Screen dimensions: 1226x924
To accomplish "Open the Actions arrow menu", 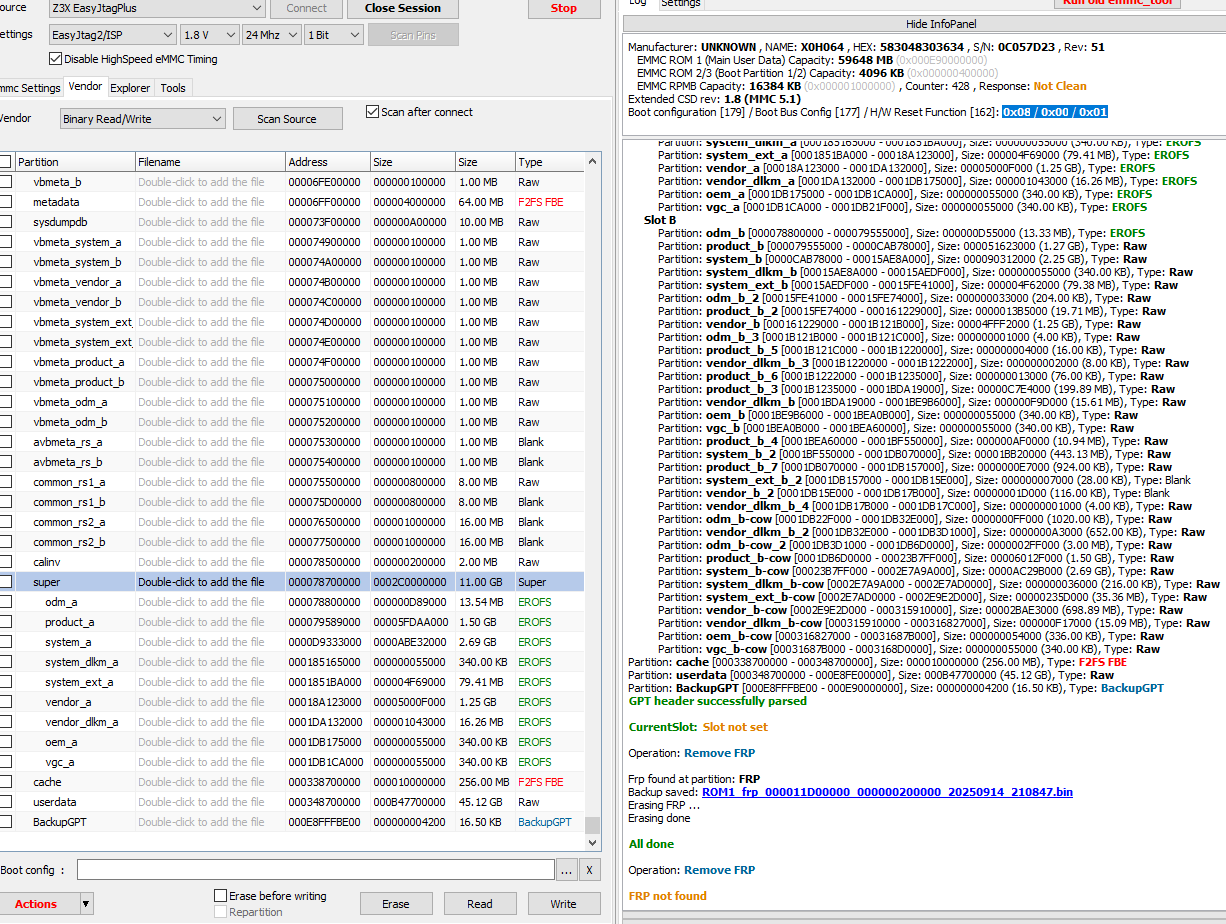I will [x=86, y=904].
